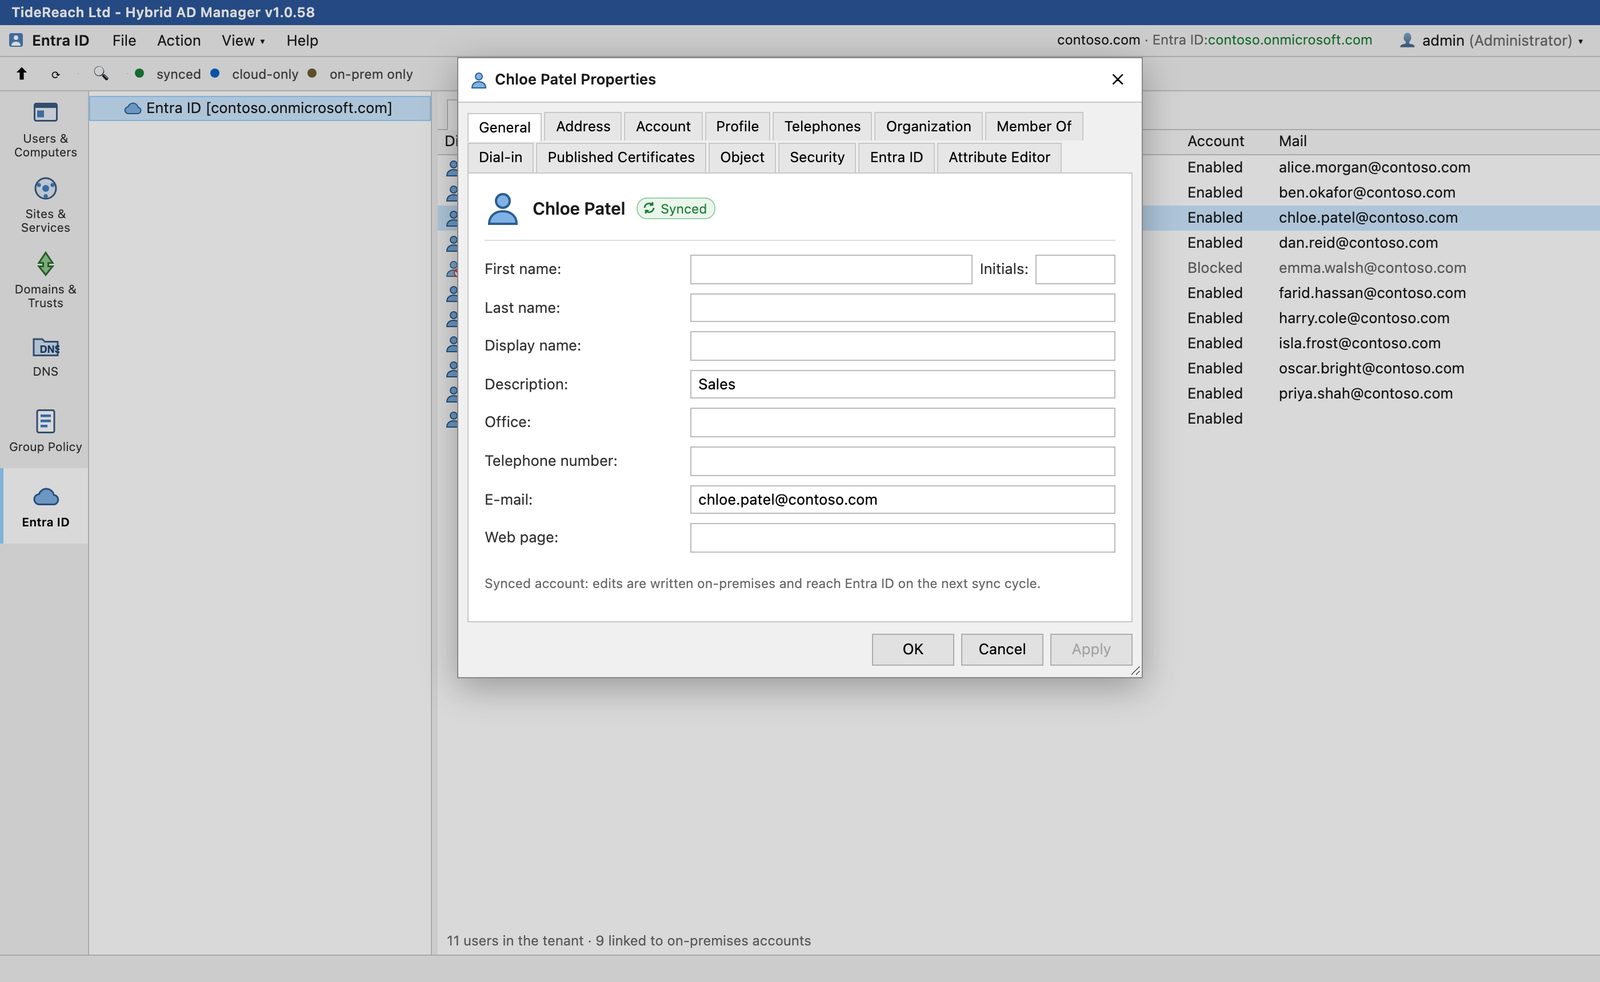Open Users & Computers sidebar section

pyautogui.click(x=45, y=130)
